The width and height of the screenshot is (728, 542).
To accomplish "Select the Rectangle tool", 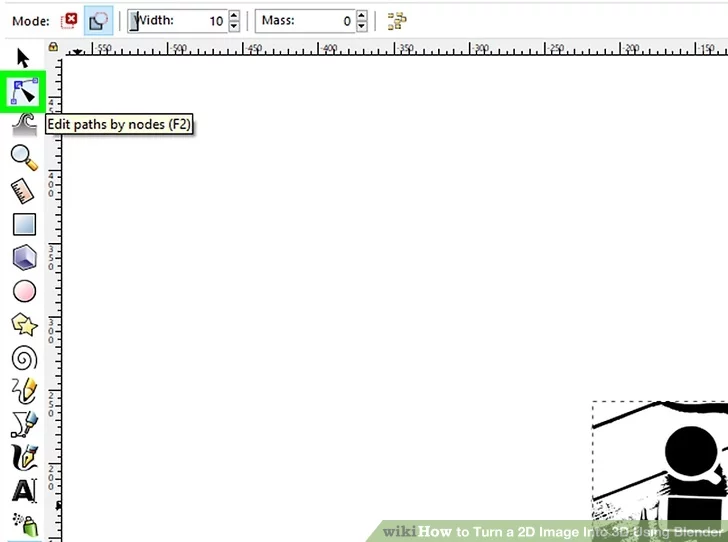I will pyautogui.click(x=24, y=224).
